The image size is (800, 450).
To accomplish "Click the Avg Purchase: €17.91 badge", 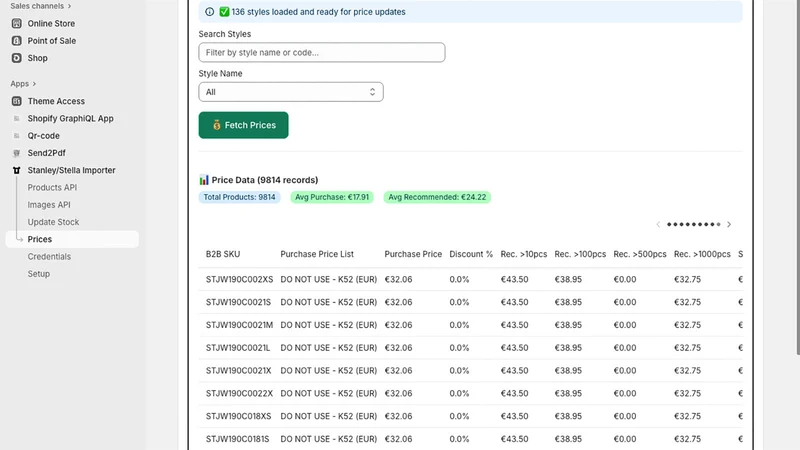I will pos(332,197).
